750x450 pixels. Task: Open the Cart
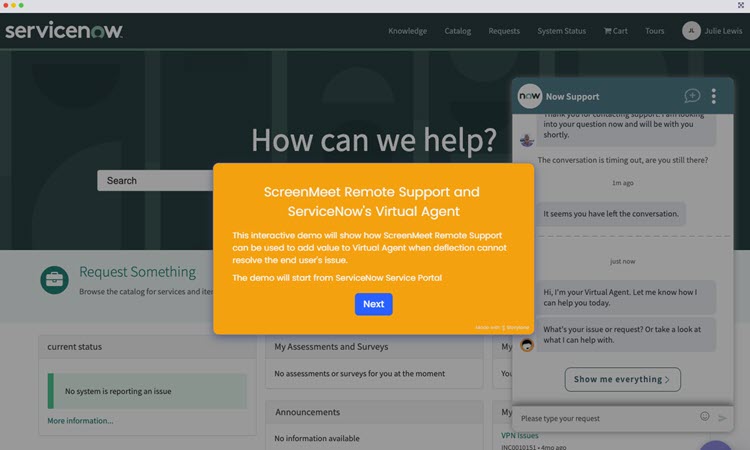pos(616,31)
